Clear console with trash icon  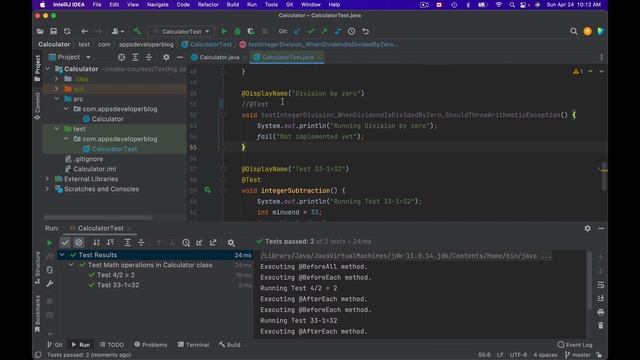[601, 326]
